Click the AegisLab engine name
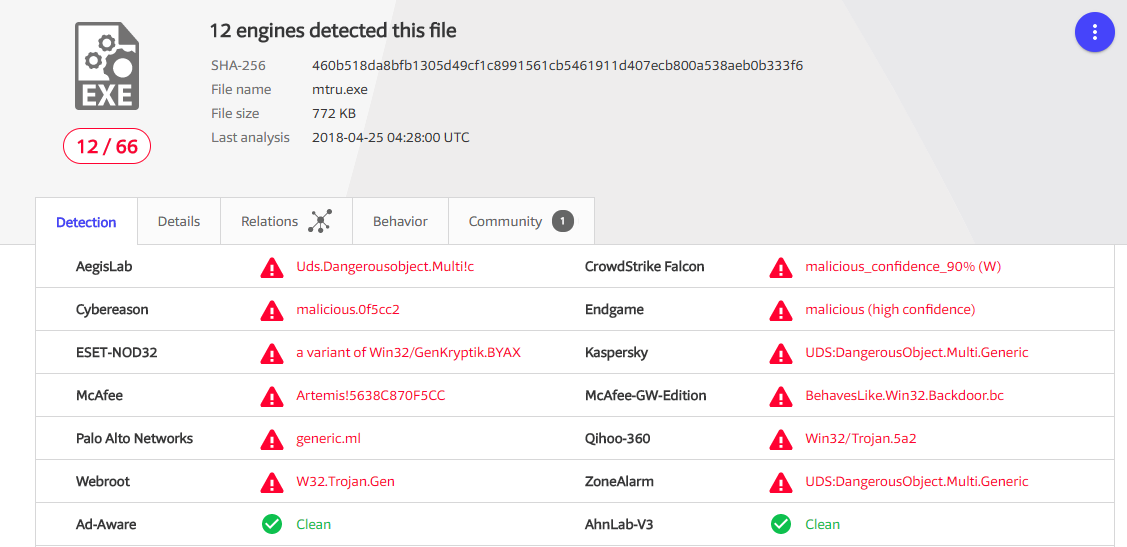This screenshot has width=1127, height=547. point(104,267)
